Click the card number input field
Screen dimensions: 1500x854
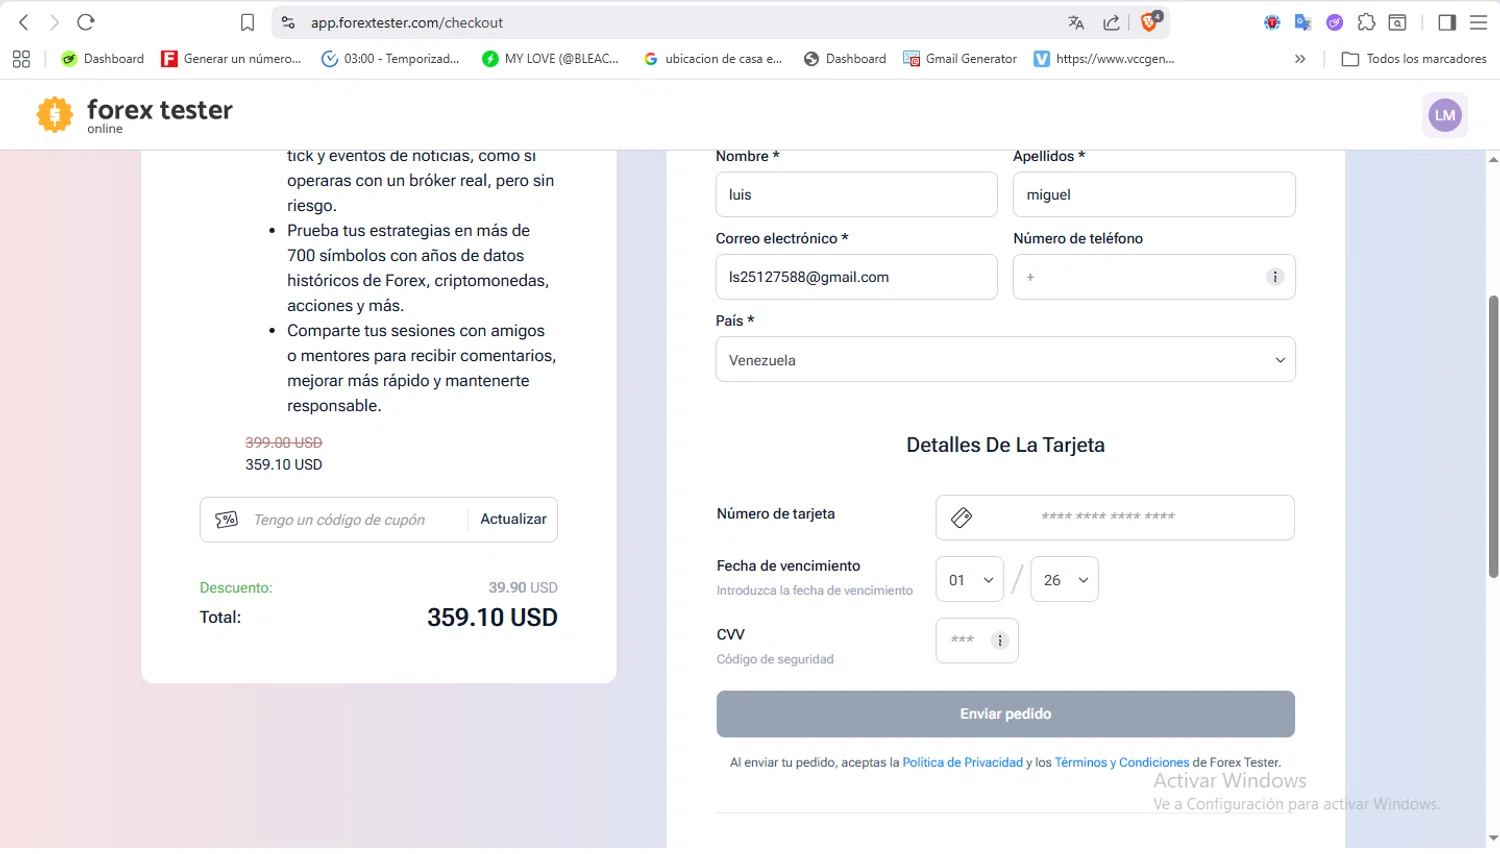[1115, 517]
